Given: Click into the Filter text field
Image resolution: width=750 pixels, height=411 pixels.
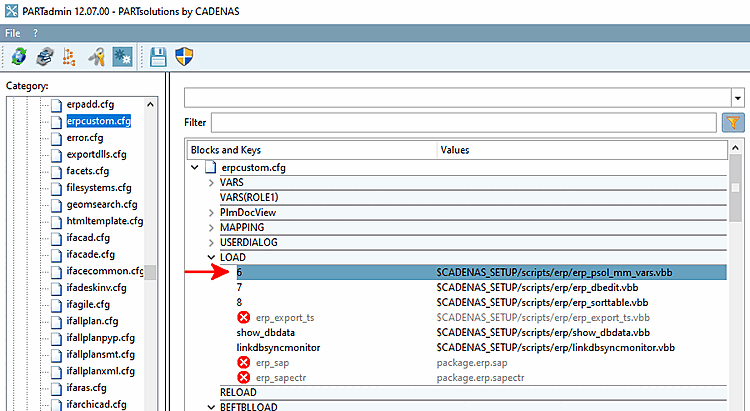Looking at the screenshot, I should point(463,122).
